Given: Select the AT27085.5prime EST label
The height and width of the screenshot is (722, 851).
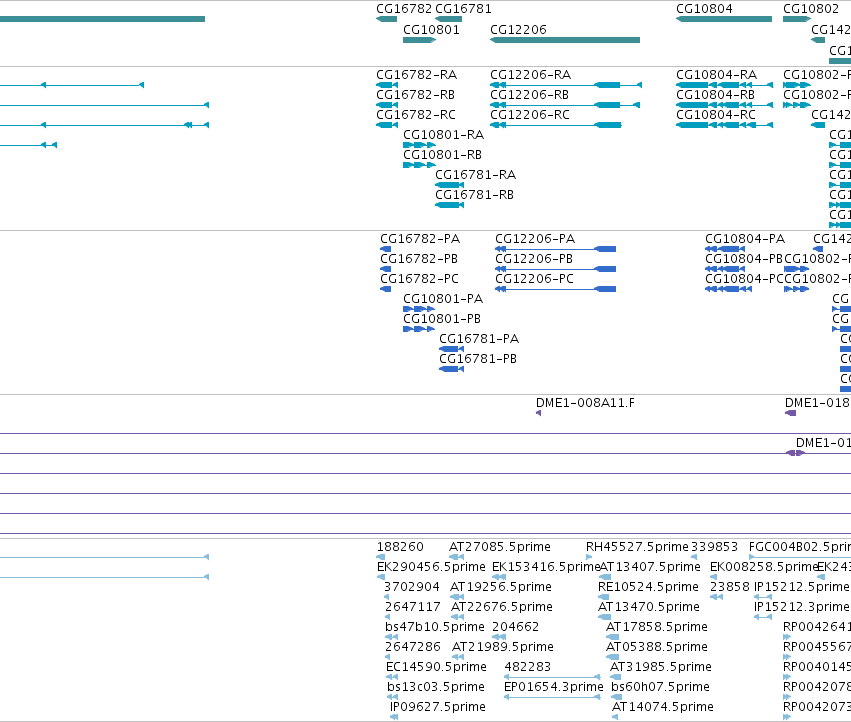Looking at the screenshot, I should (500, 547).
